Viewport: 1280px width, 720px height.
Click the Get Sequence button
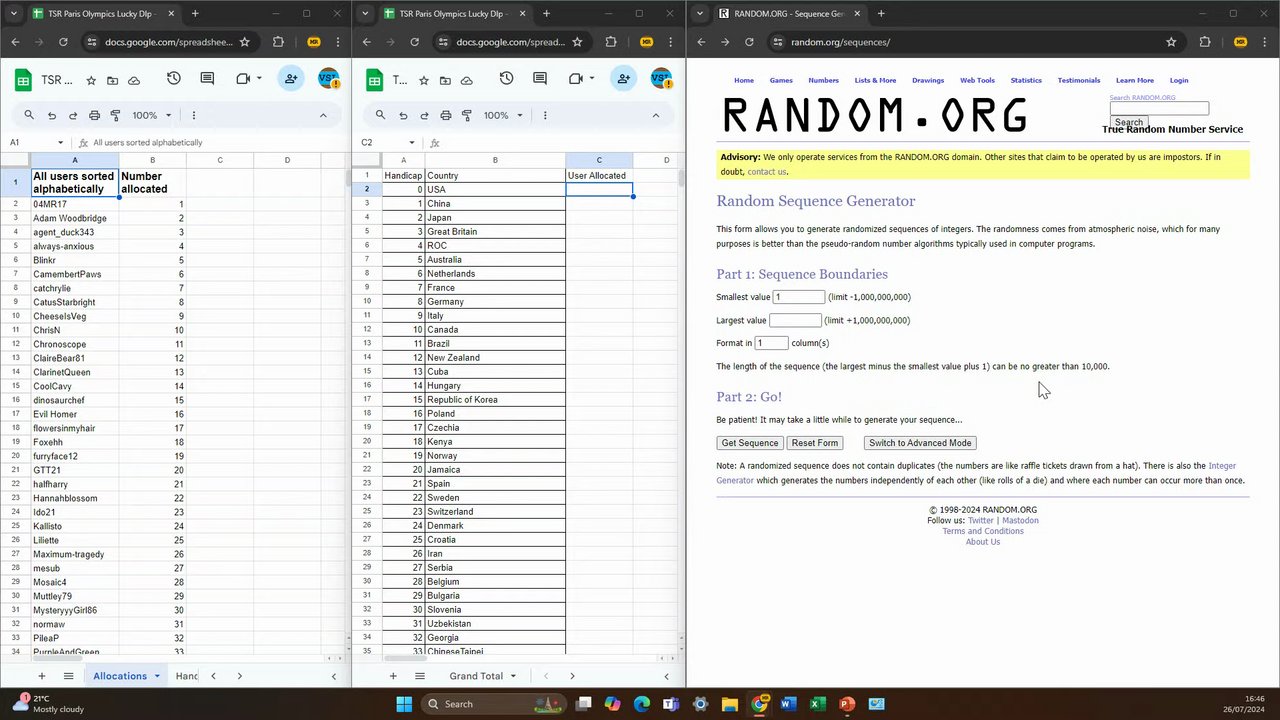[x=750, y=443]
